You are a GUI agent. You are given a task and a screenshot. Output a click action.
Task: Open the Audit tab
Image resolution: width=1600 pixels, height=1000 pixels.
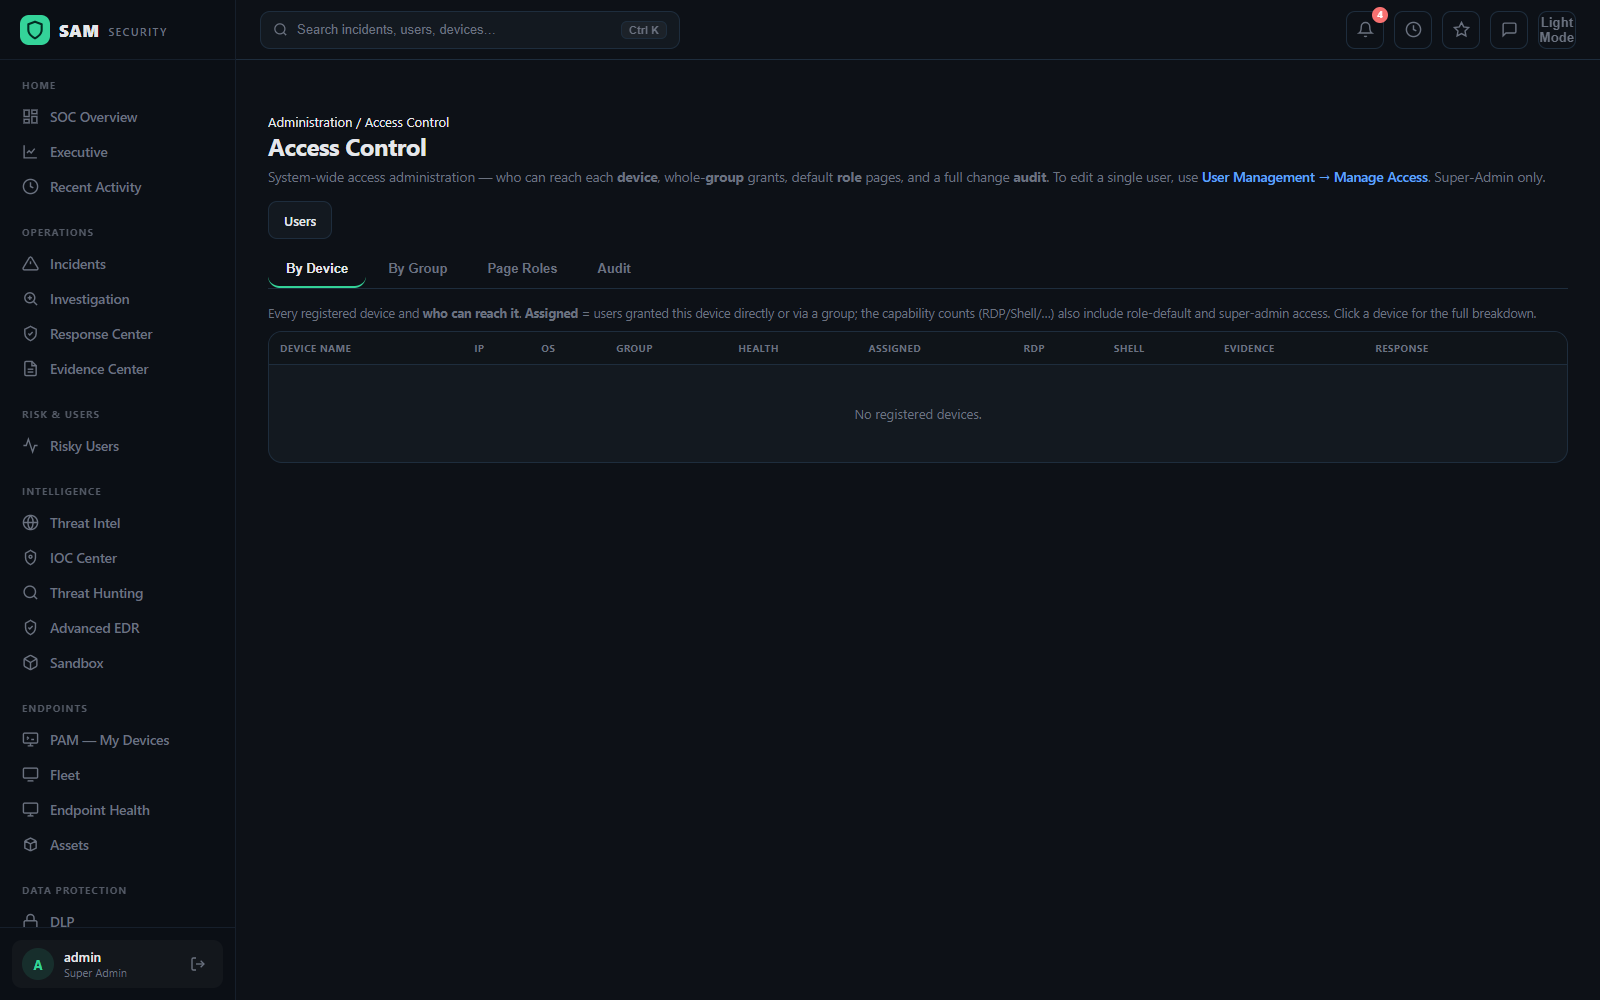[x=614, y=268]
